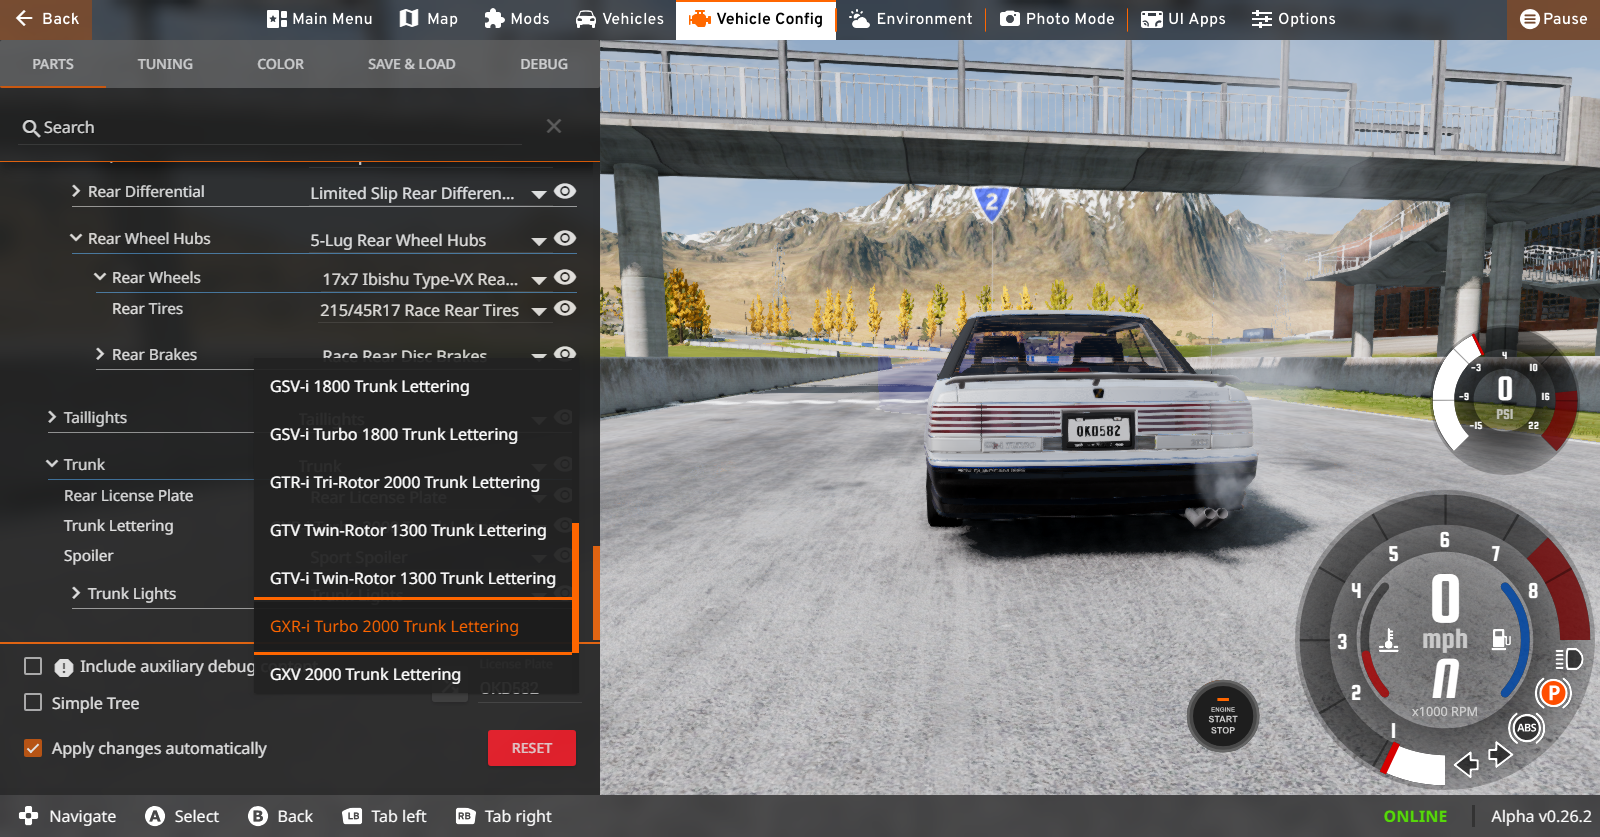Expand the Taillights tree item
The width and height of the screenshot is (1600, 837).
click(52, 417)
